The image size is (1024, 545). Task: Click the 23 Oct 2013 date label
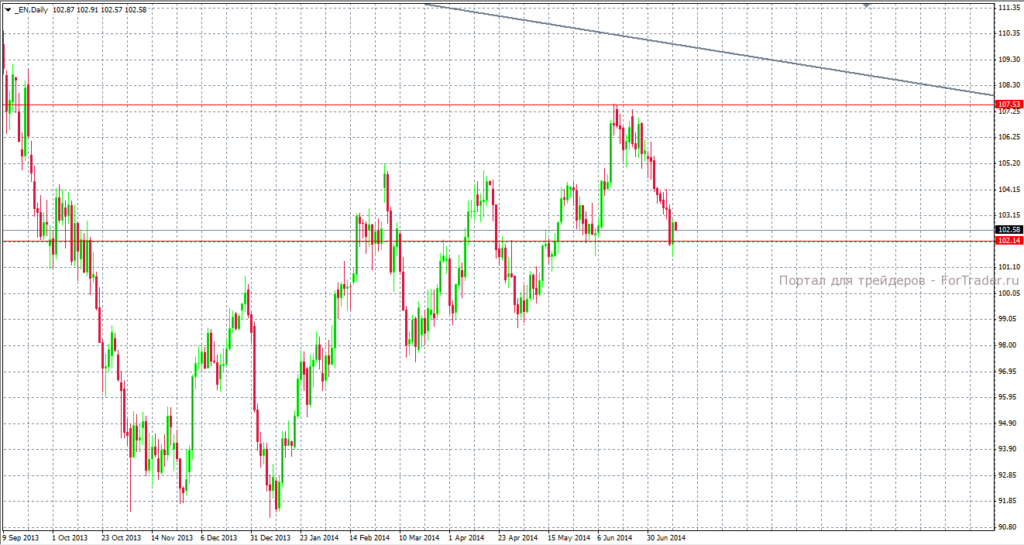click(121, 538)
